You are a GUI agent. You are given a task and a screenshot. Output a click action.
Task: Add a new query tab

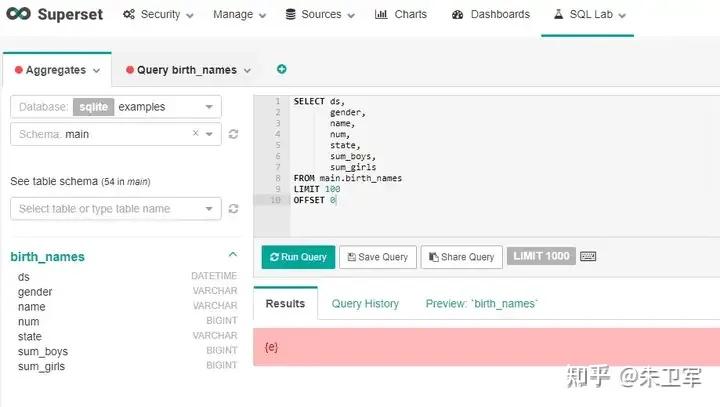[282, 69]
